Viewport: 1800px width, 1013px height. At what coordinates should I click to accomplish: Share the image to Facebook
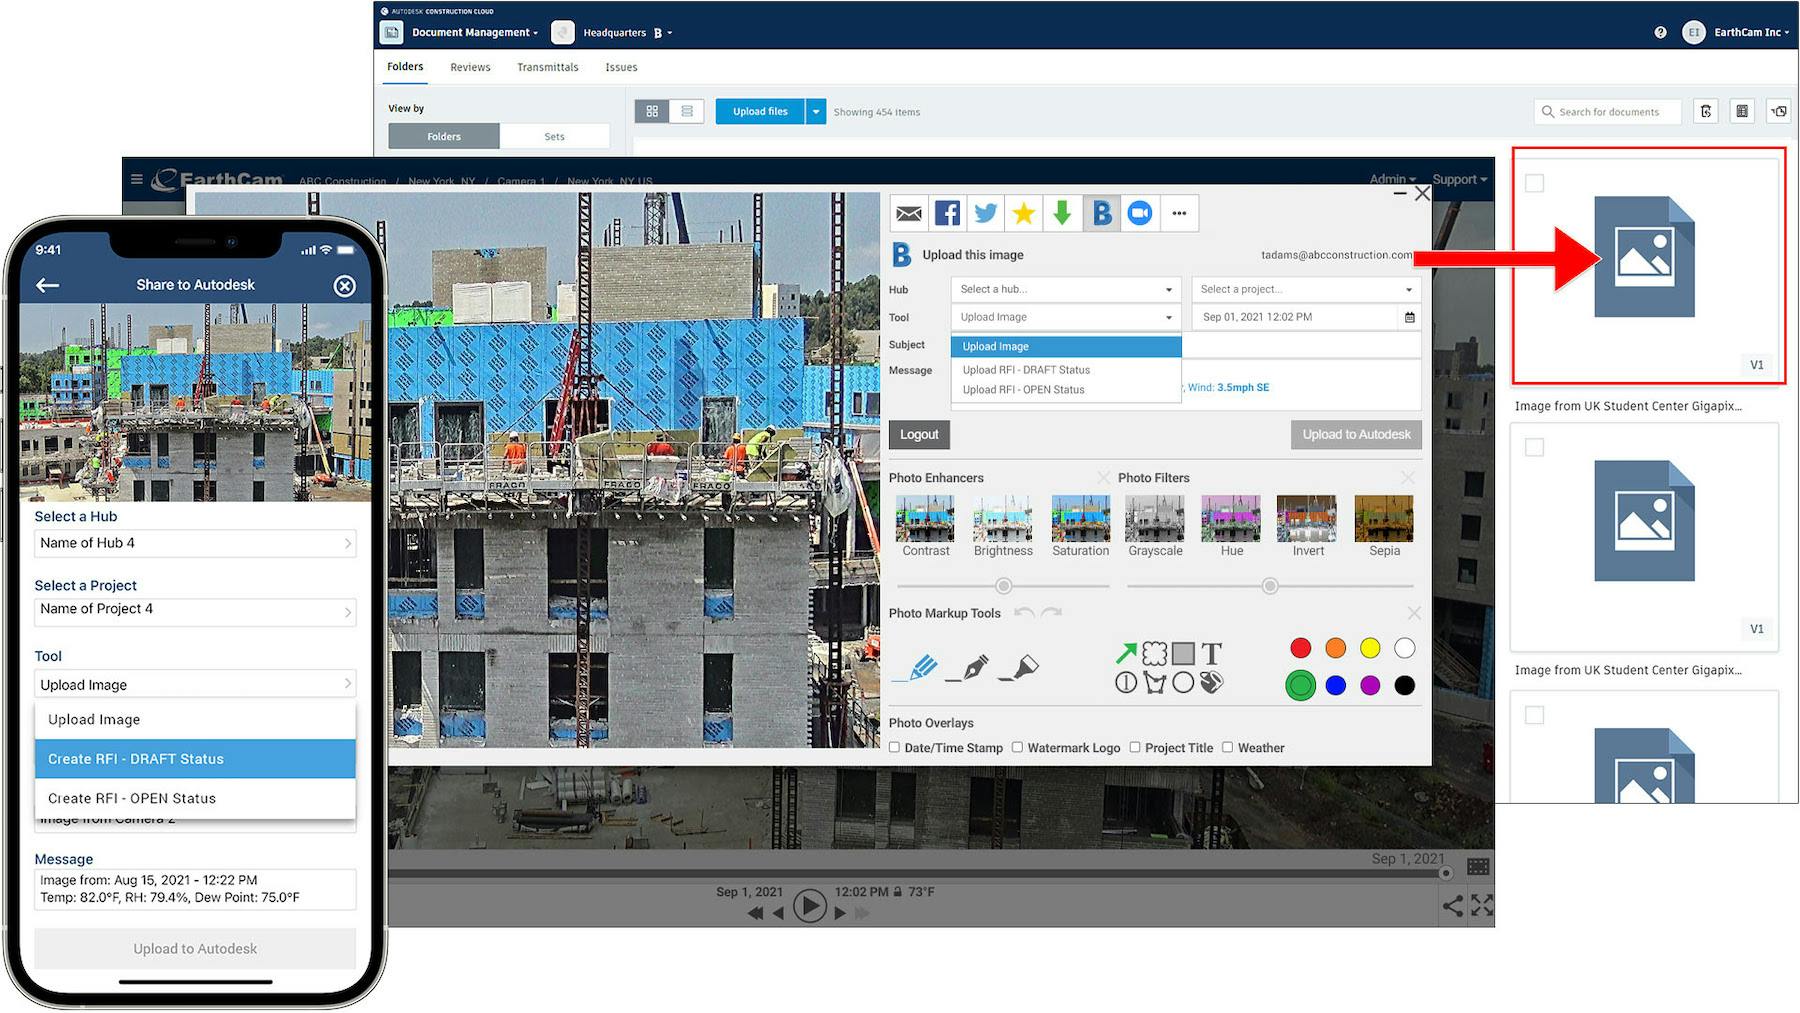point(946,212)
